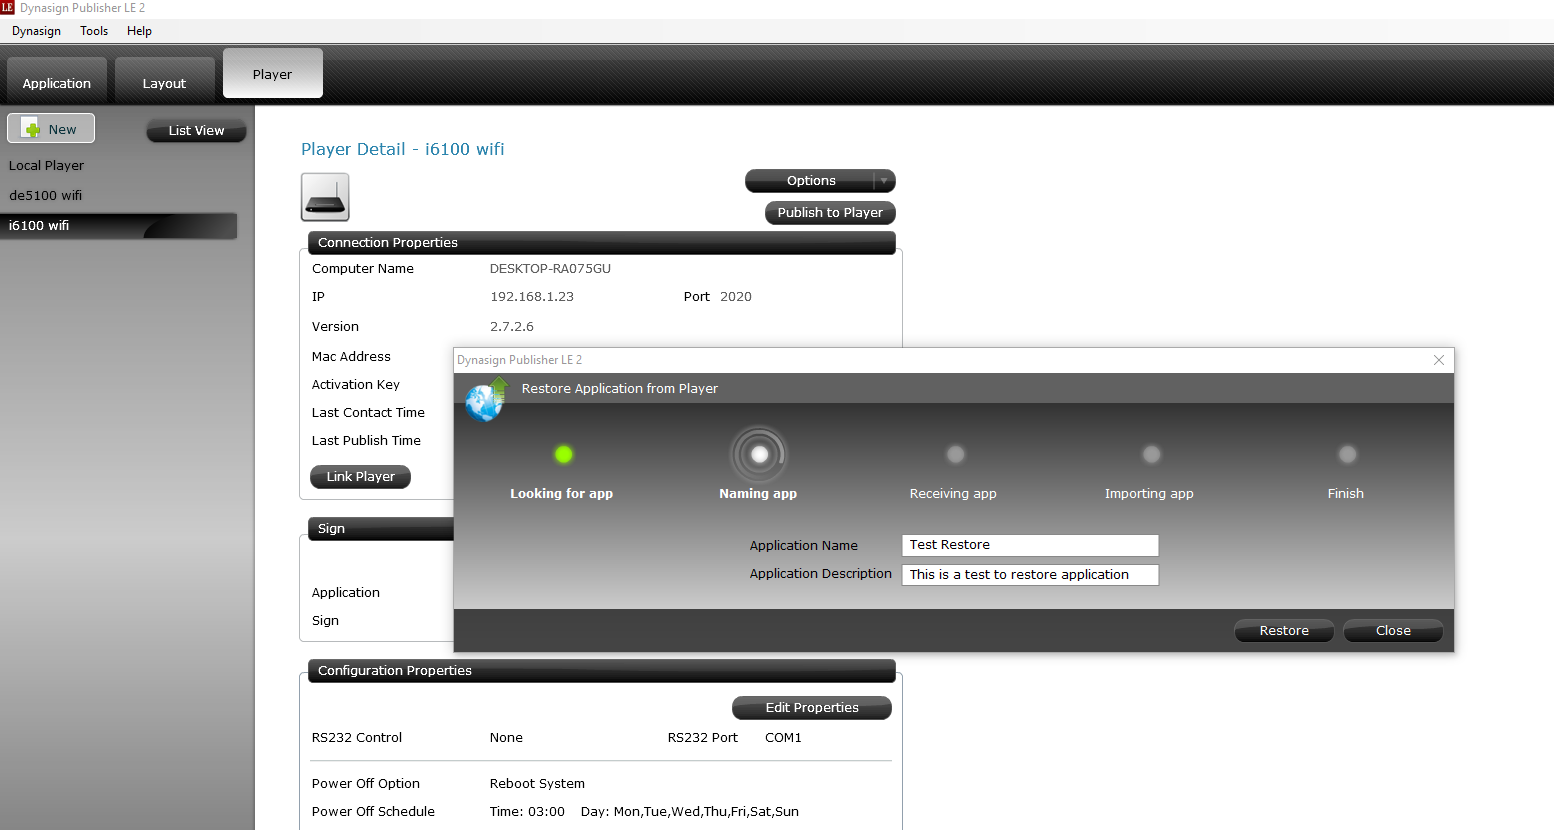Click the Finish step dot

[x=1348, y=454]
